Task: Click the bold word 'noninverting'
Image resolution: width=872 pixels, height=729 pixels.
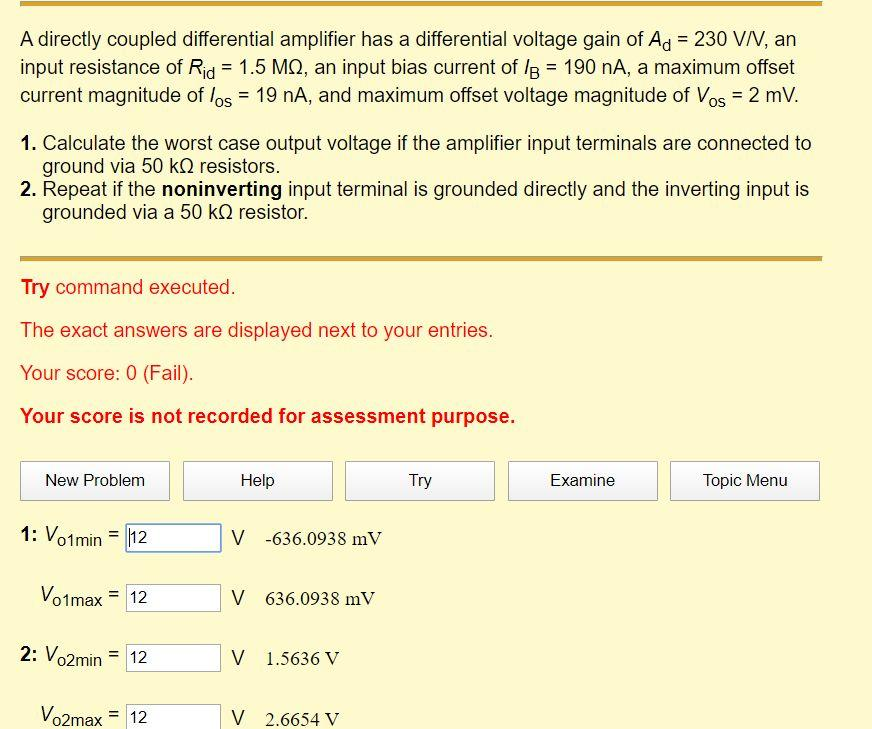Action: click(x=222, y=190)
